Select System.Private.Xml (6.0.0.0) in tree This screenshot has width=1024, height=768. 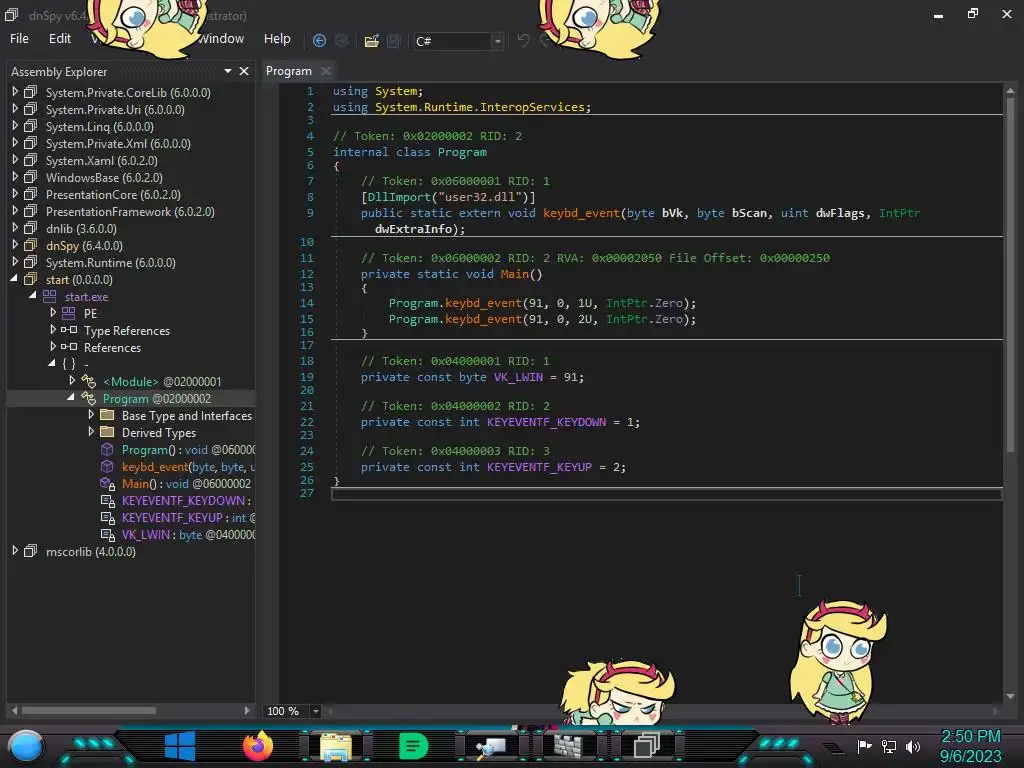118,143
